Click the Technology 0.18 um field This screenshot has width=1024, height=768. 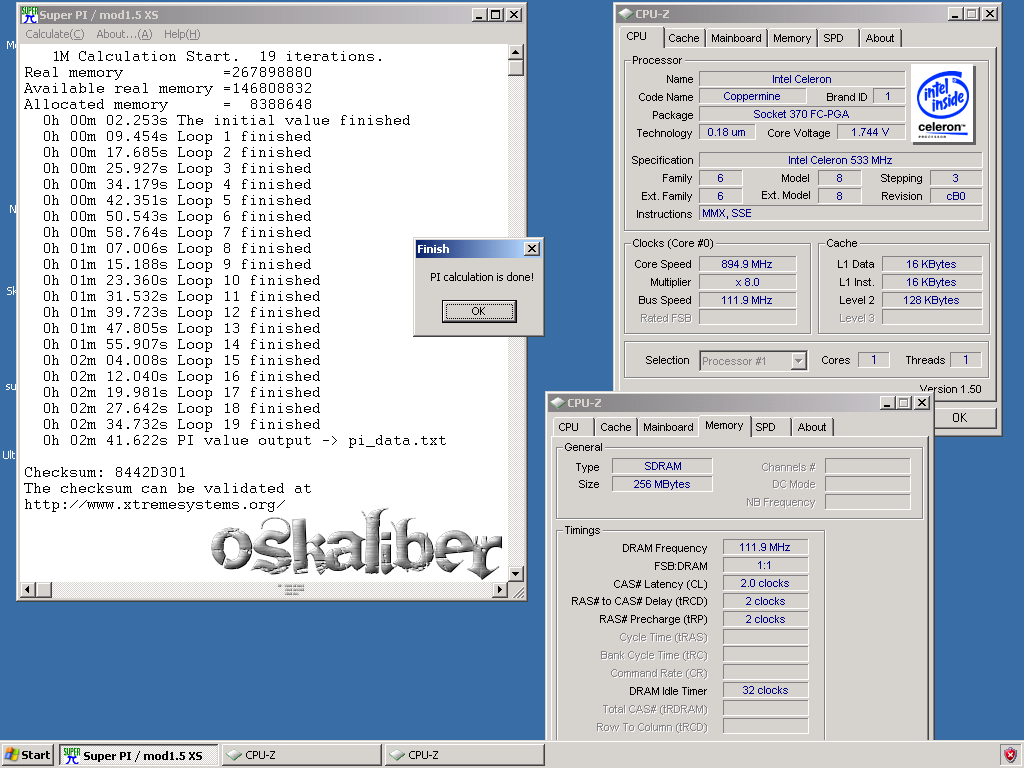point(727,133)
